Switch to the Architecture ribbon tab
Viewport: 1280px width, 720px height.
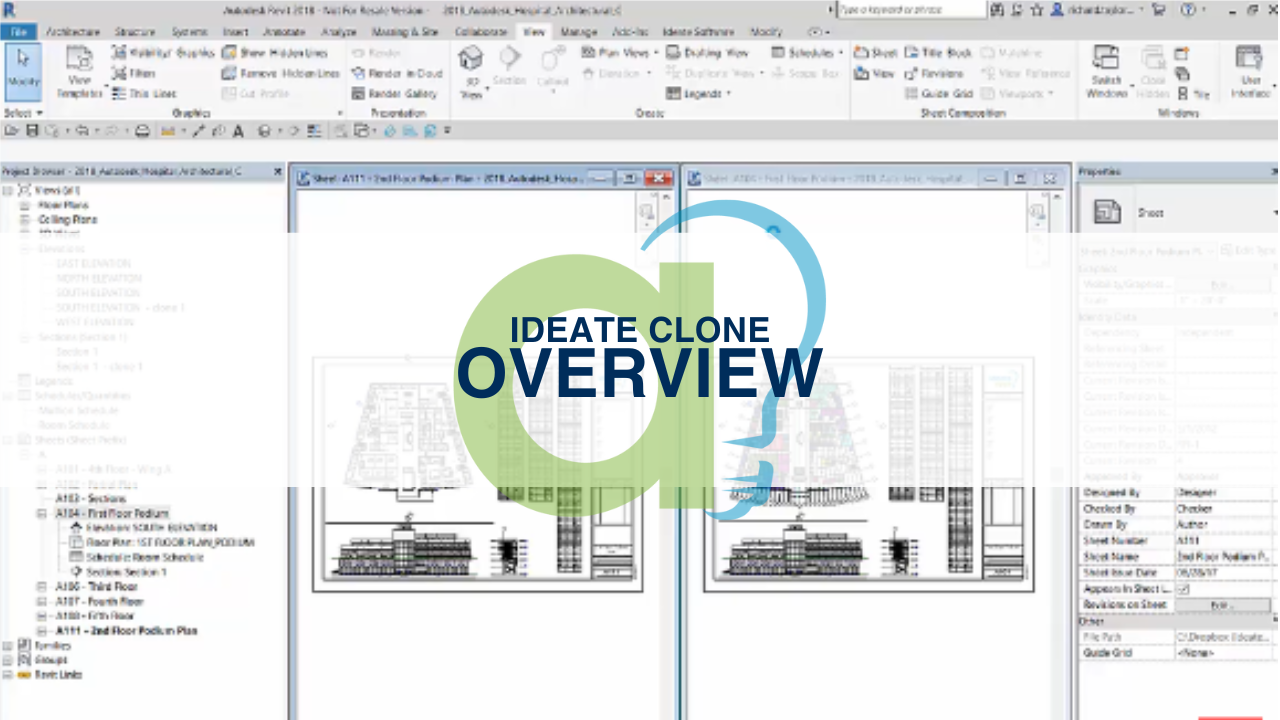(x=73, y=31)
